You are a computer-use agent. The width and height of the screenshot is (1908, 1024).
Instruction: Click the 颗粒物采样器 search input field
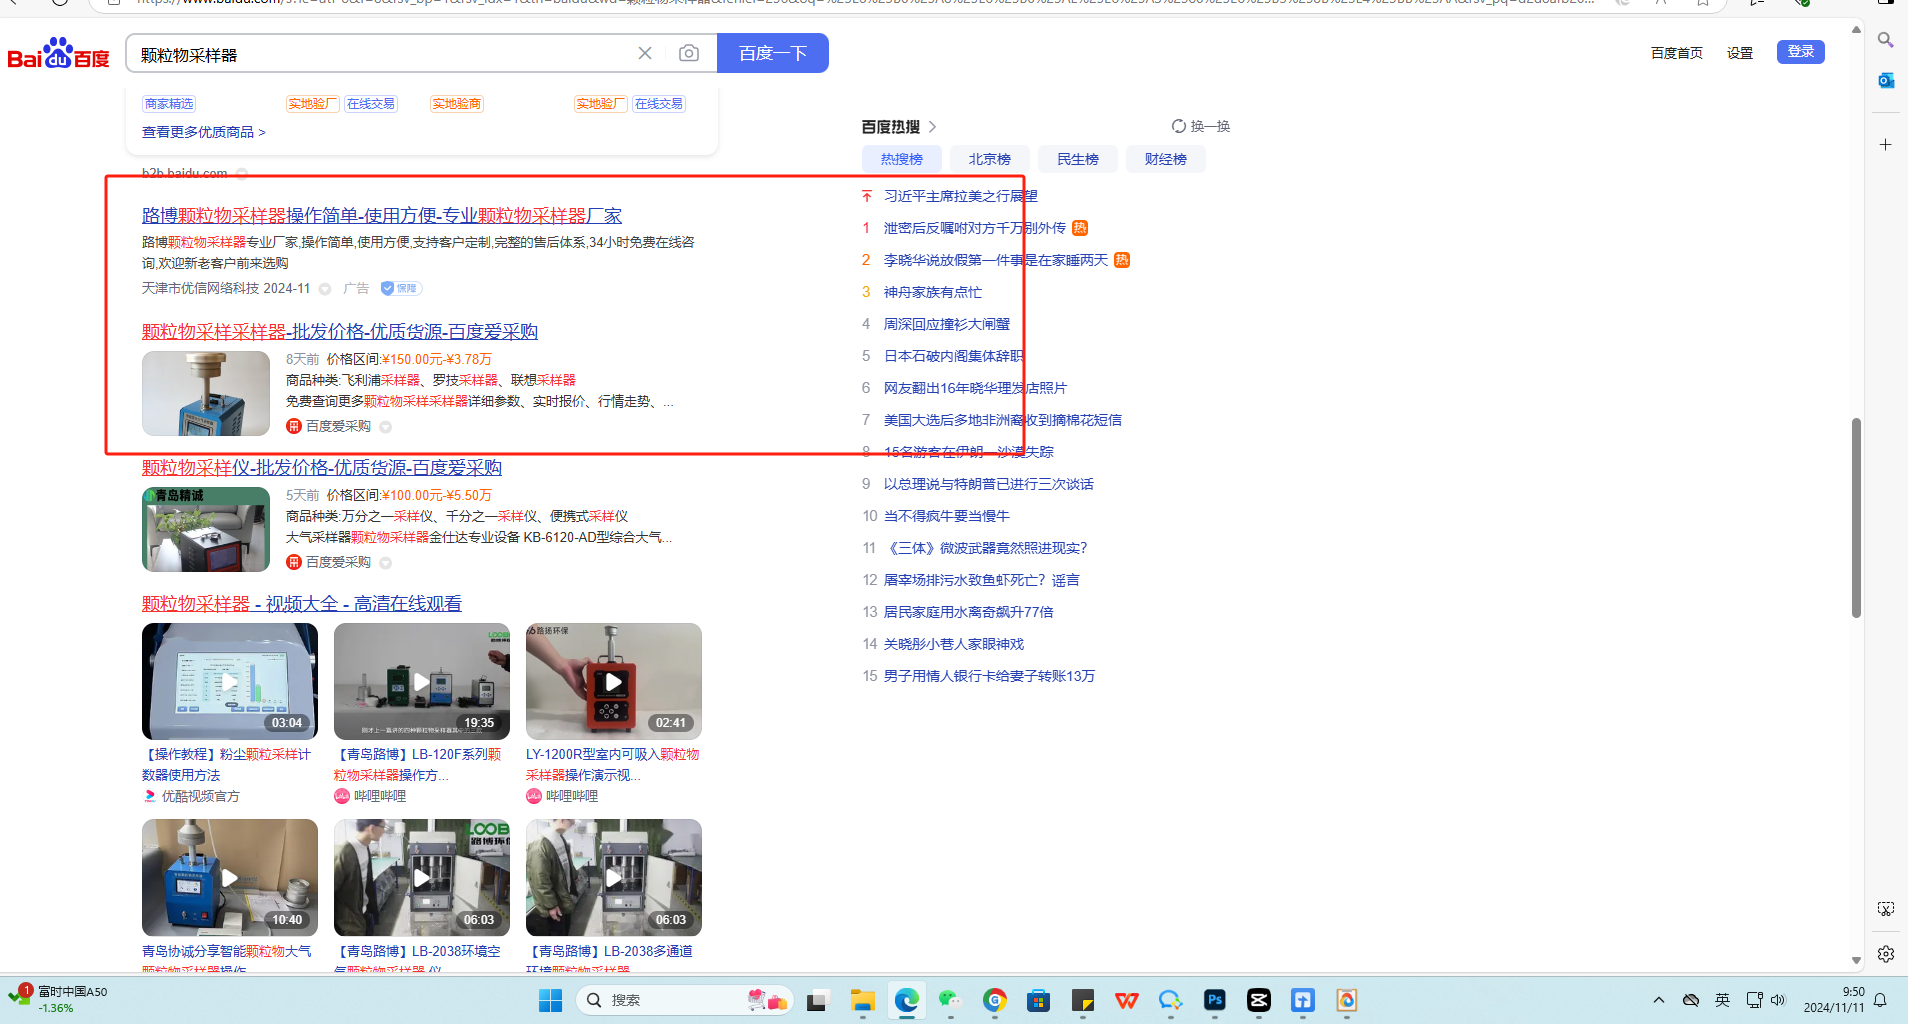[x=380, y=54]
